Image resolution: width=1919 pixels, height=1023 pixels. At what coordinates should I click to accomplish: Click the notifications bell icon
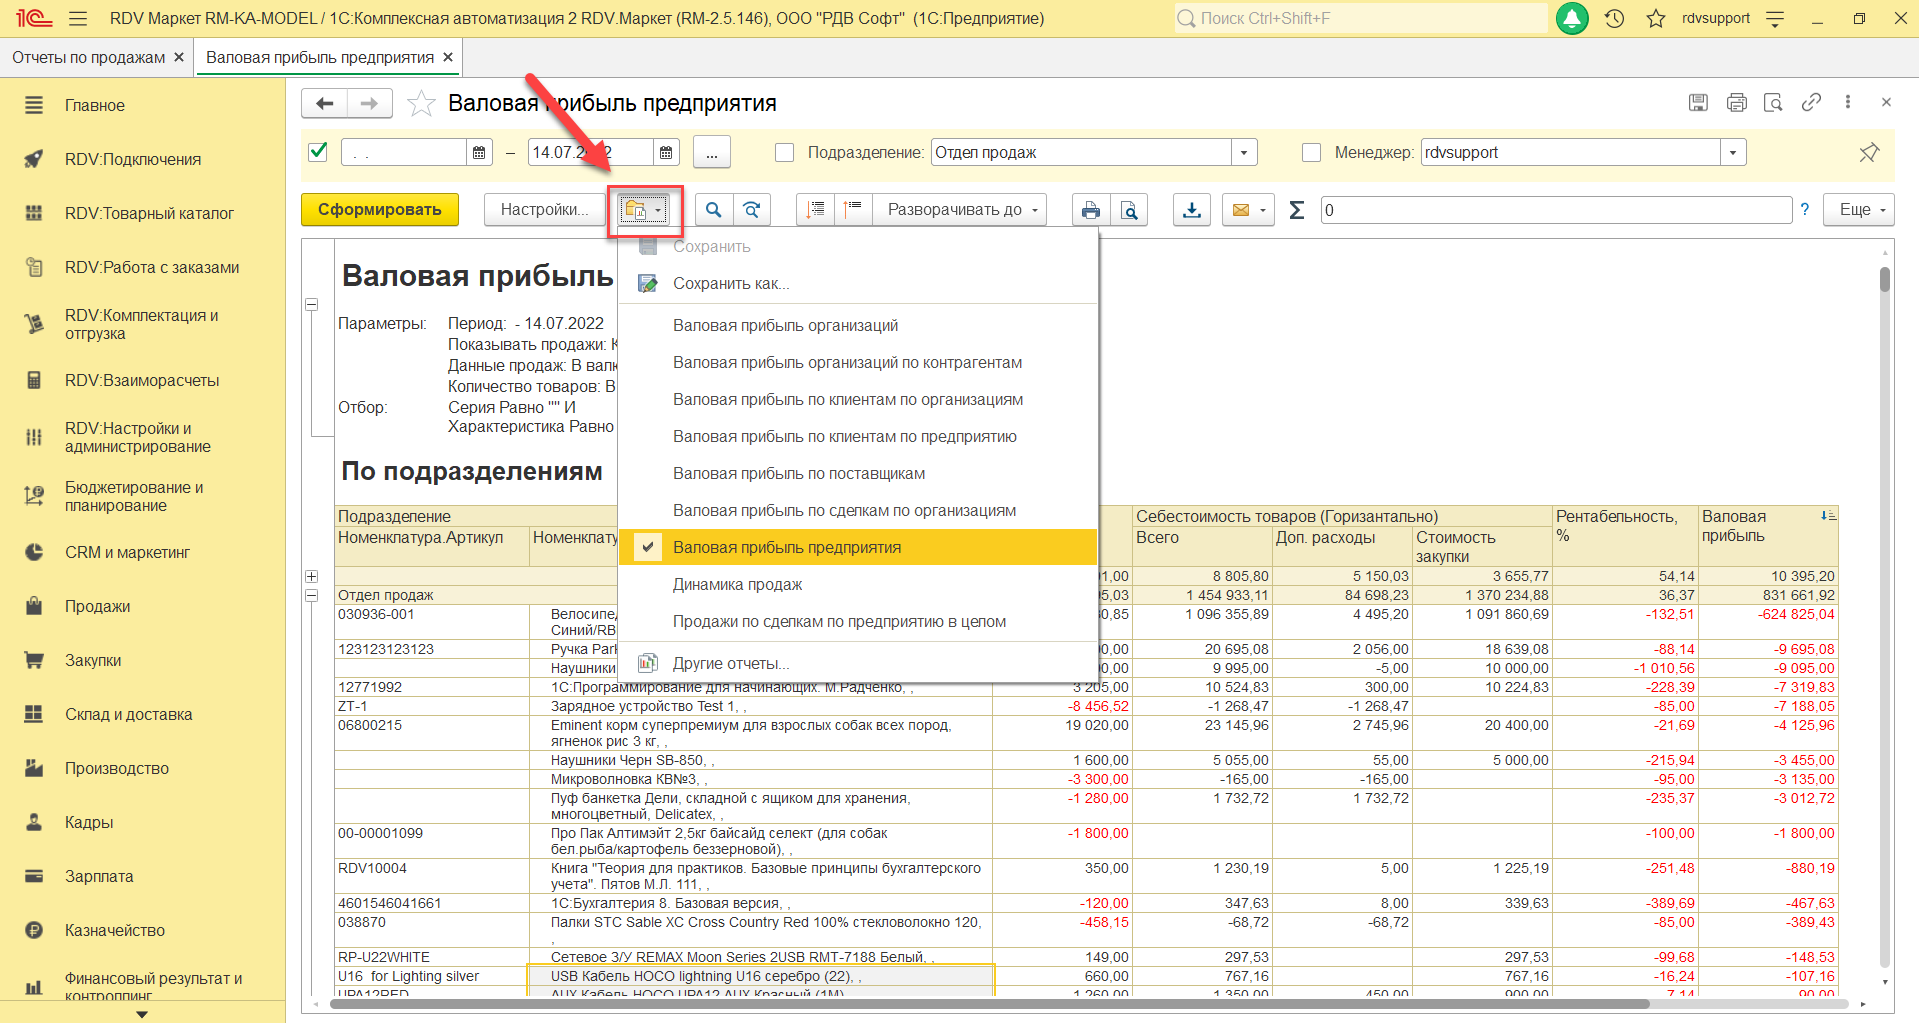tap(1572, 18)
